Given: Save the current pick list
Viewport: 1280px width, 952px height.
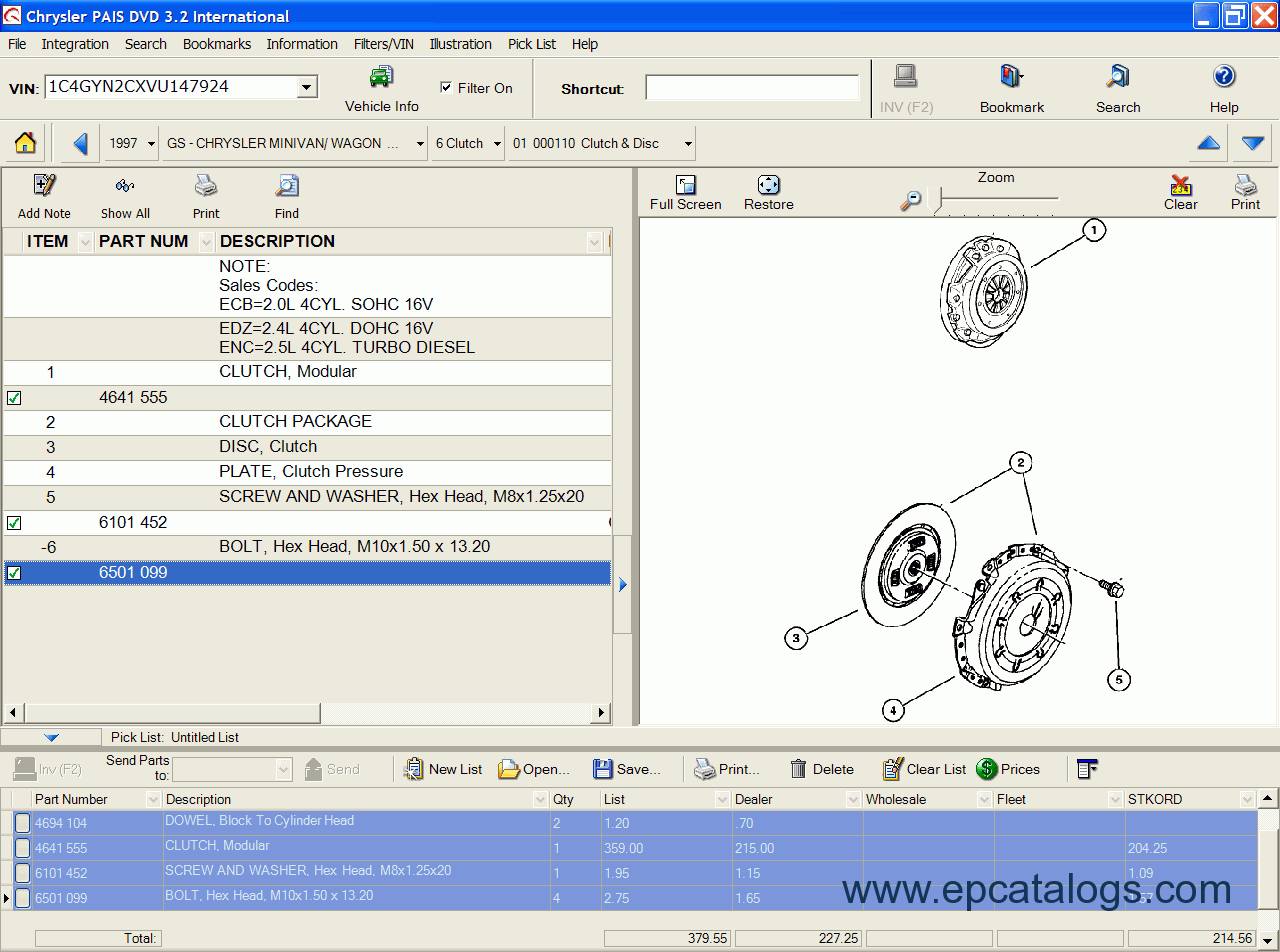Looking at the screenshot, I should 627,769.
